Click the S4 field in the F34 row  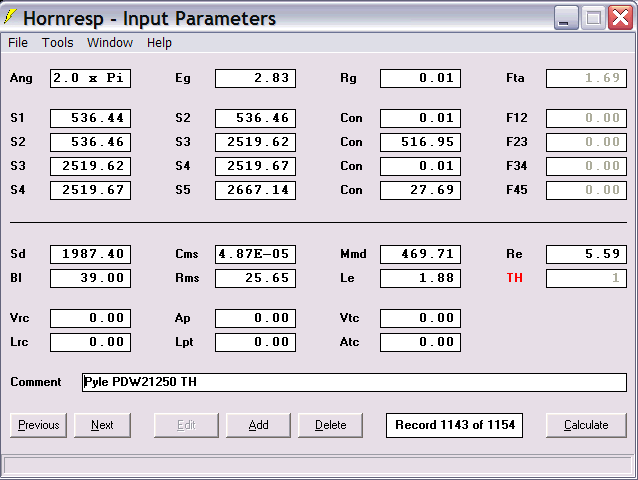click(256, 166)
